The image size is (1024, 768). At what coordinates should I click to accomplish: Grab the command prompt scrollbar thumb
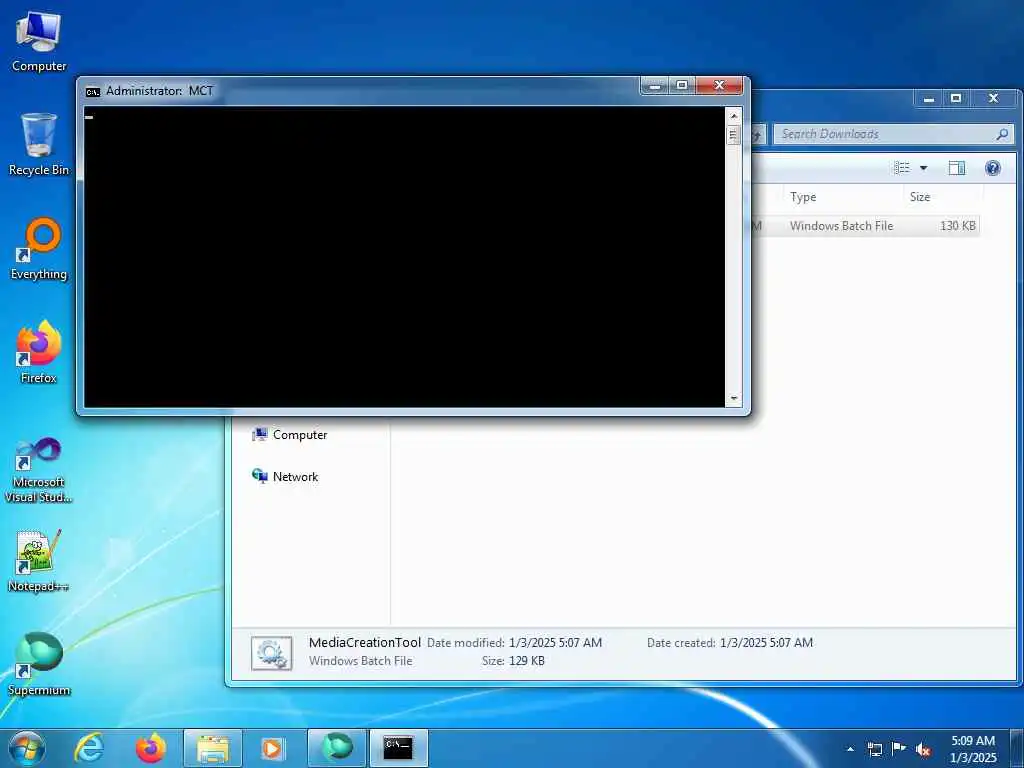(x=733, y=135)
